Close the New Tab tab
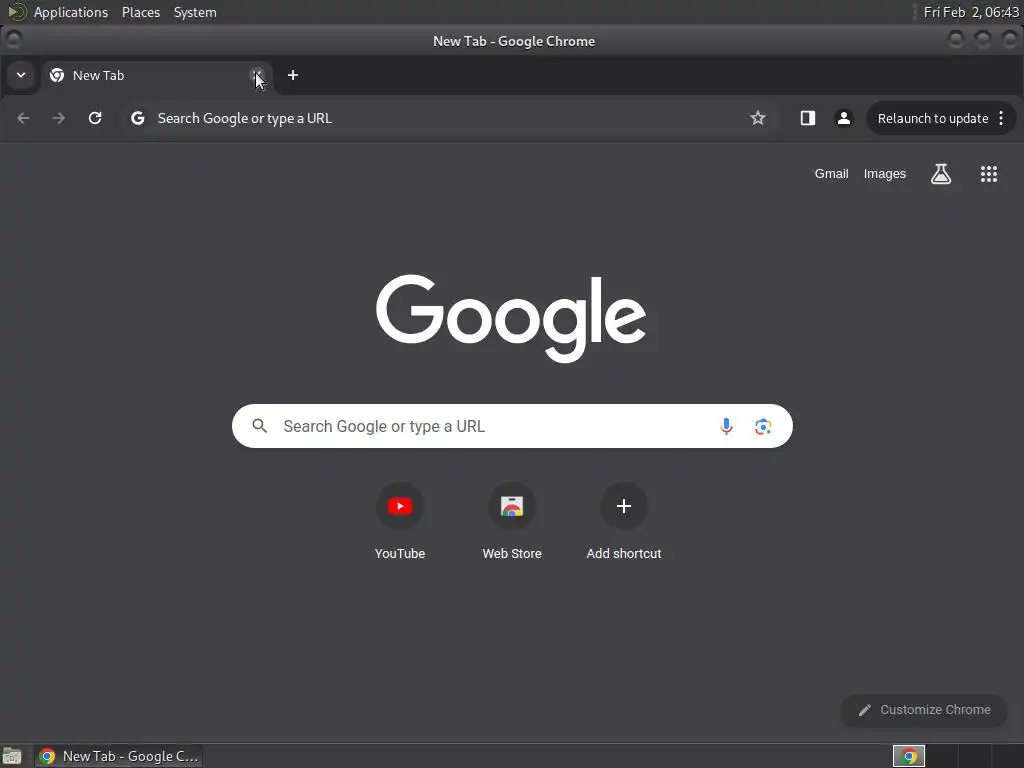1024x768 pixels. 257,76
